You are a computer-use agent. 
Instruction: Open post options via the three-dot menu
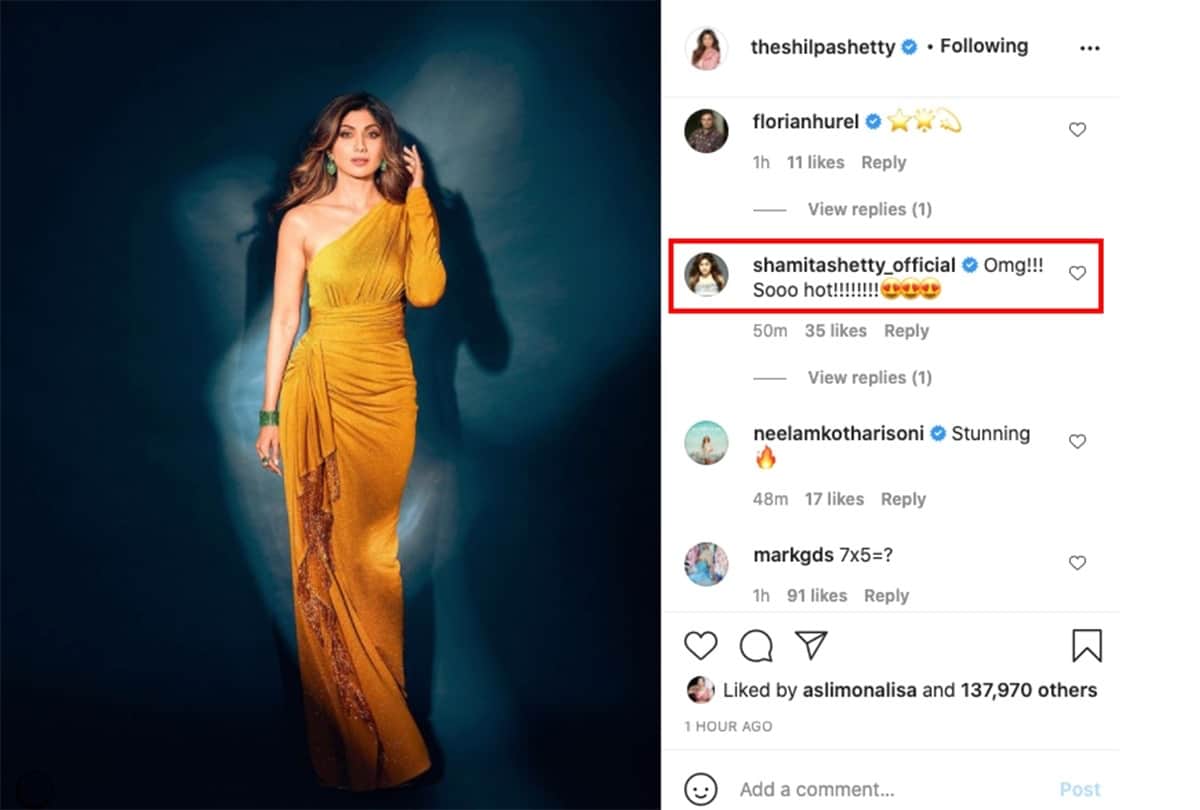coord(1090,47)
